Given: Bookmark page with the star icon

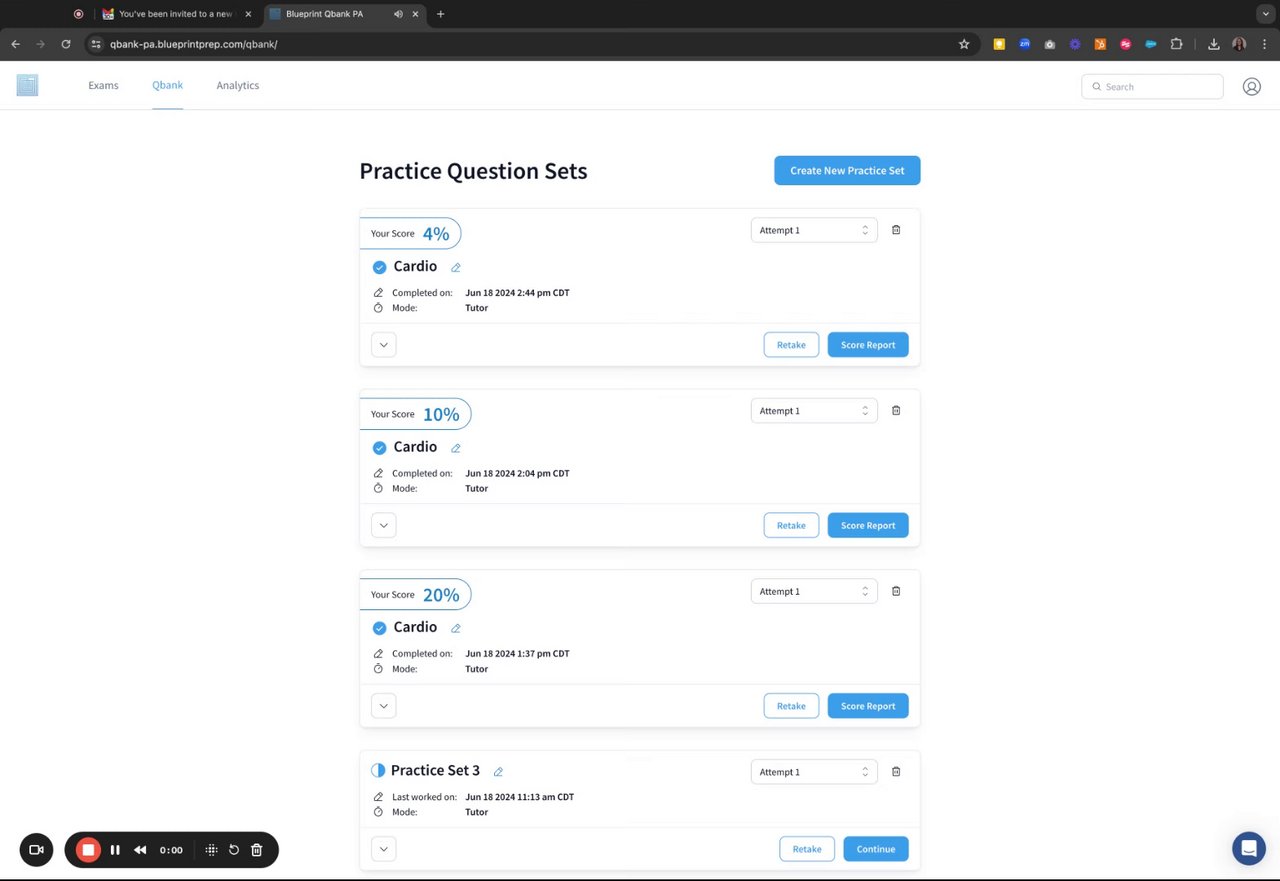Looking at the screenshot, I should click(964, 44).
